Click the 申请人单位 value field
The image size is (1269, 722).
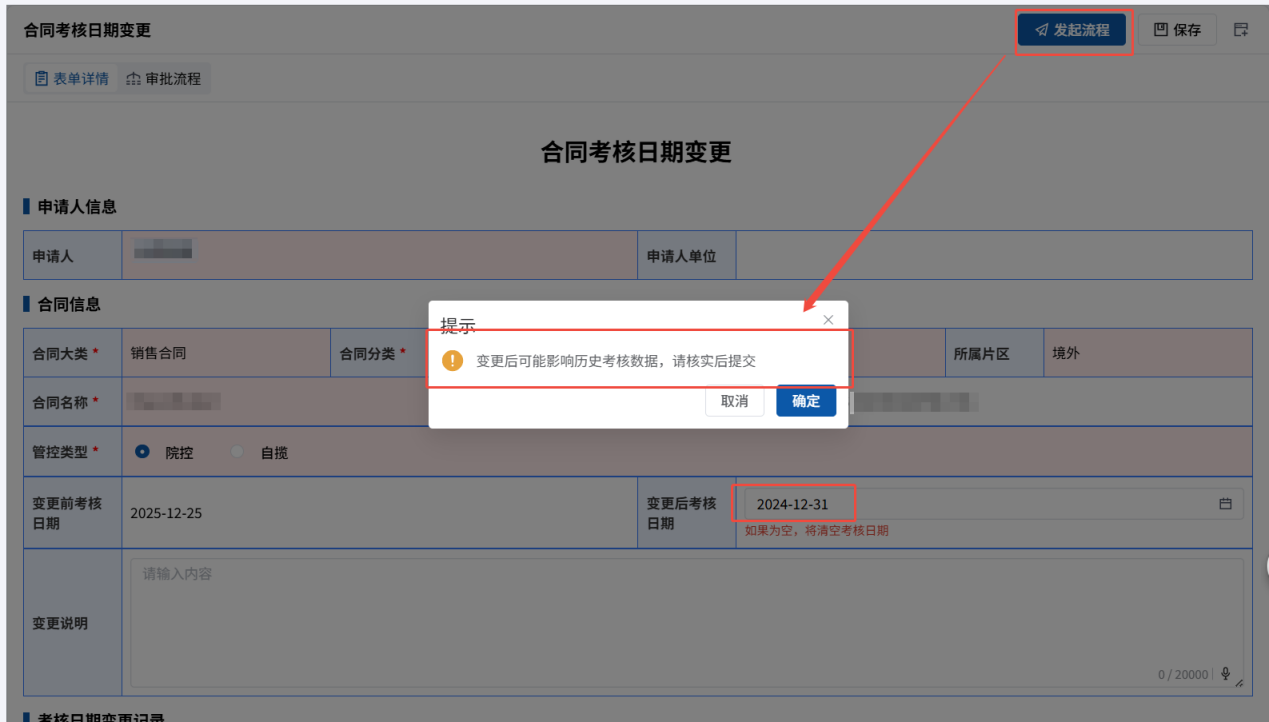tap(993, 256)
